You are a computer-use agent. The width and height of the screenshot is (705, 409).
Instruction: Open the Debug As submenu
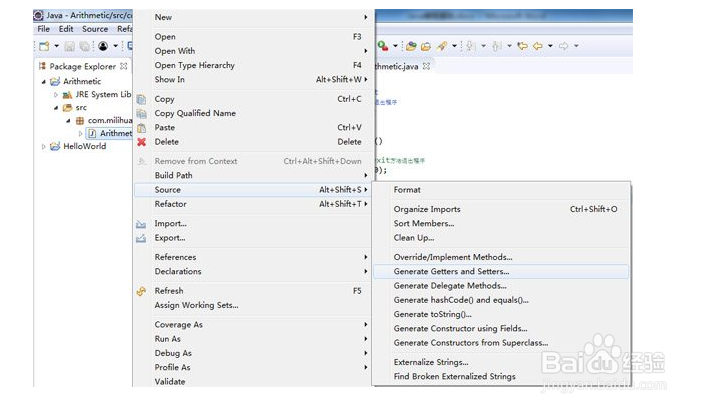tap(253, 354)
